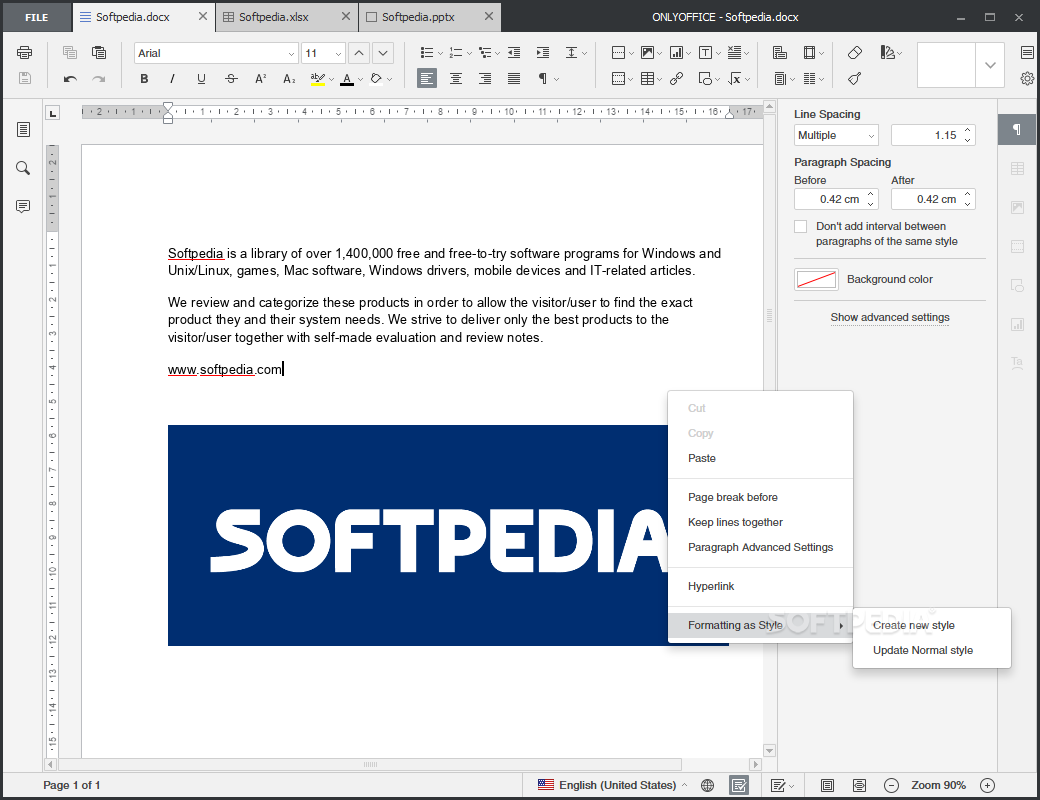Insert image icon in toolbar
The height and width of the screenshot is (800, 1040).
(647, 52)
